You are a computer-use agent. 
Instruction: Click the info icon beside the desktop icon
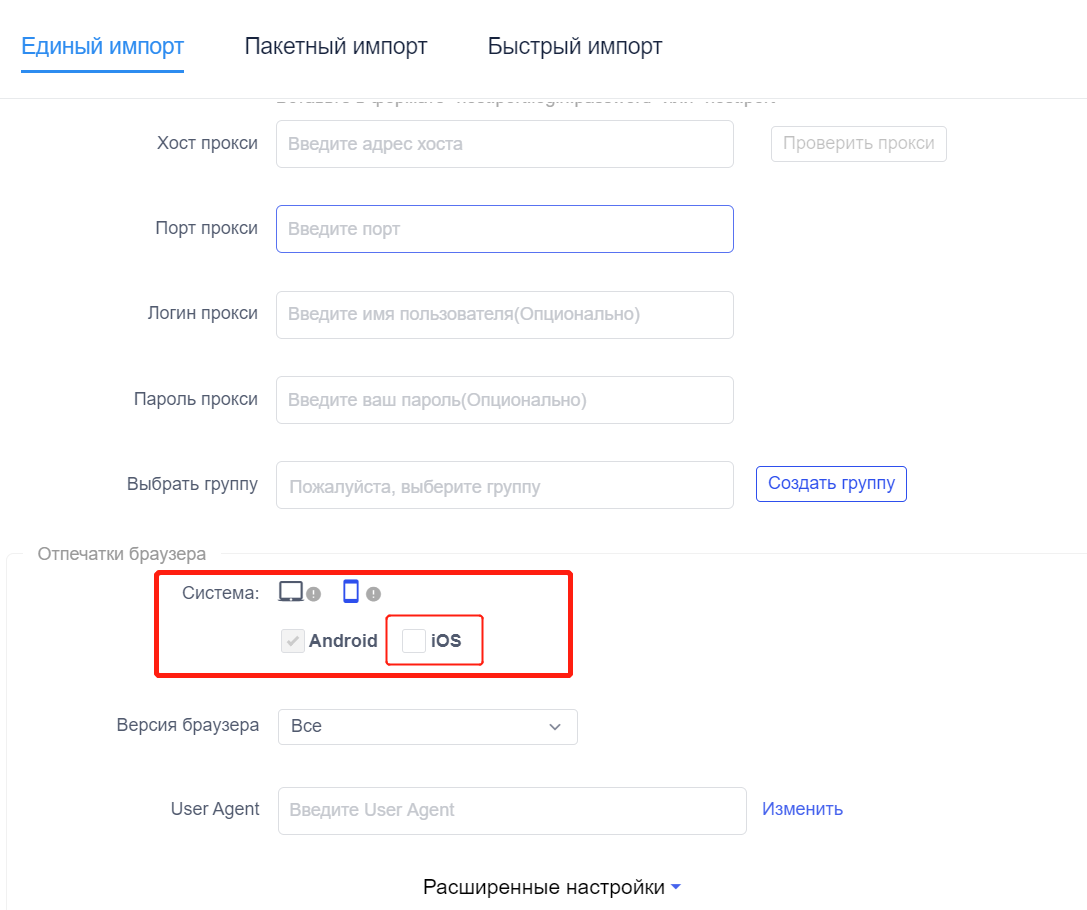pos(314,594)
